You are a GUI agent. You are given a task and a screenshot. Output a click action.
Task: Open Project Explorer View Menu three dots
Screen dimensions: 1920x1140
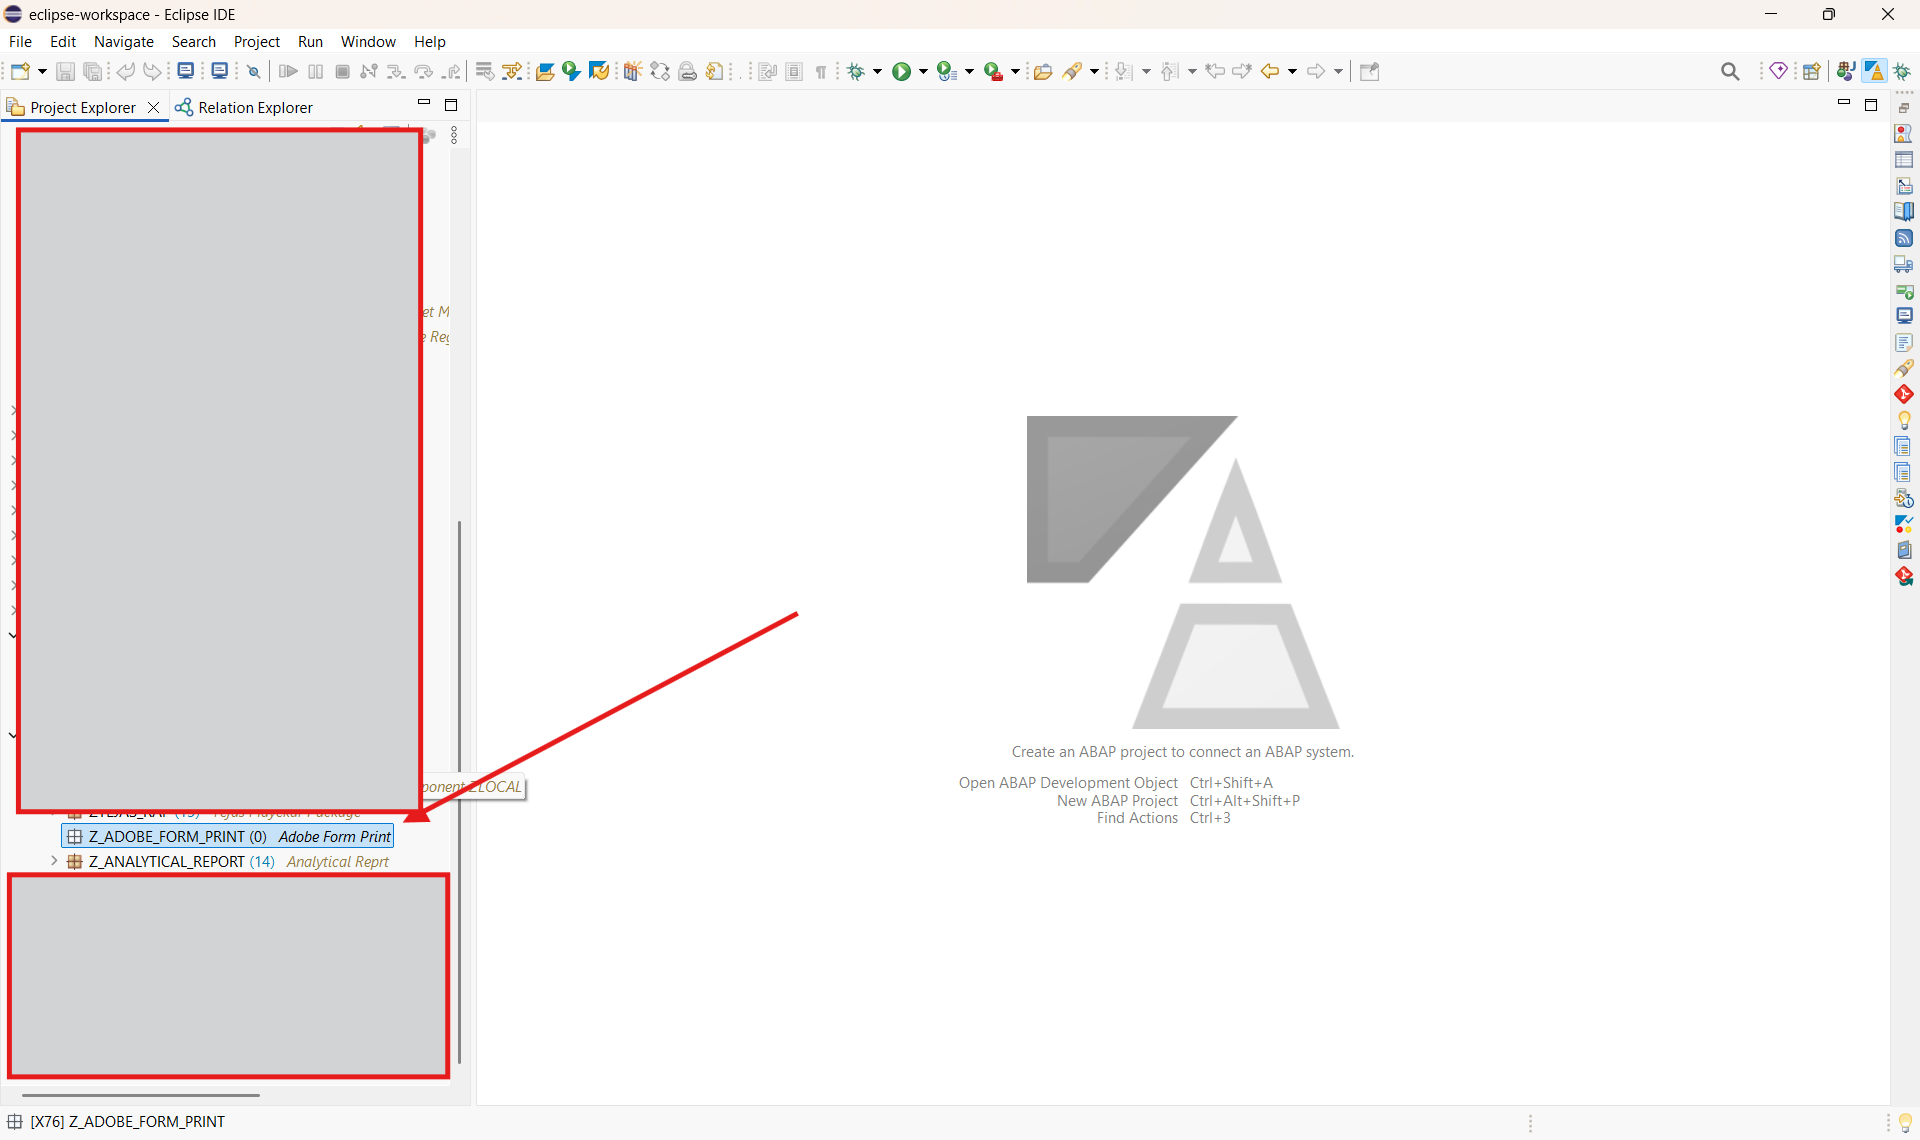click(454, 135)
